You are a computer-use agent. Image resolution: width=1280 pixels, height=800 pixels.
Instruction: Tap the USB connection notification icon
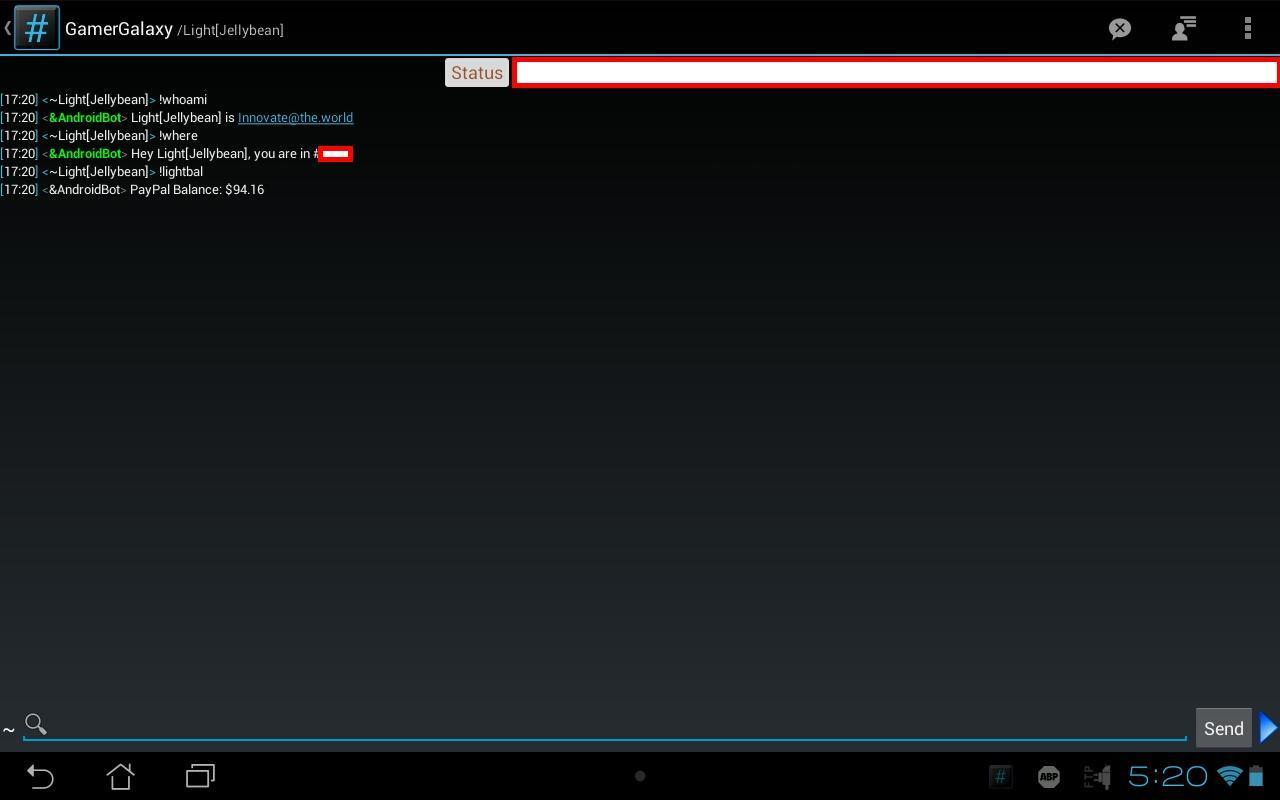click(1097, 776)
